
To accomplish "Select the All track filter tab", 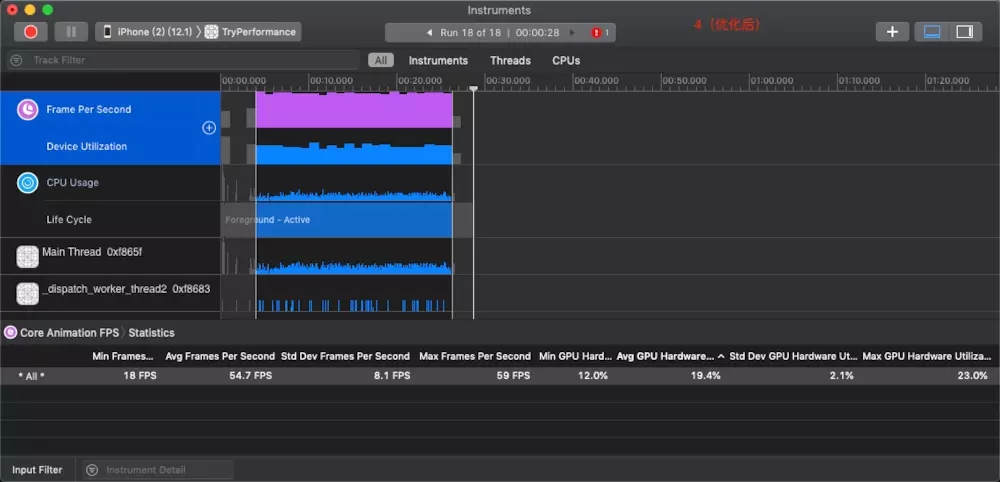I will click(381, 61).
